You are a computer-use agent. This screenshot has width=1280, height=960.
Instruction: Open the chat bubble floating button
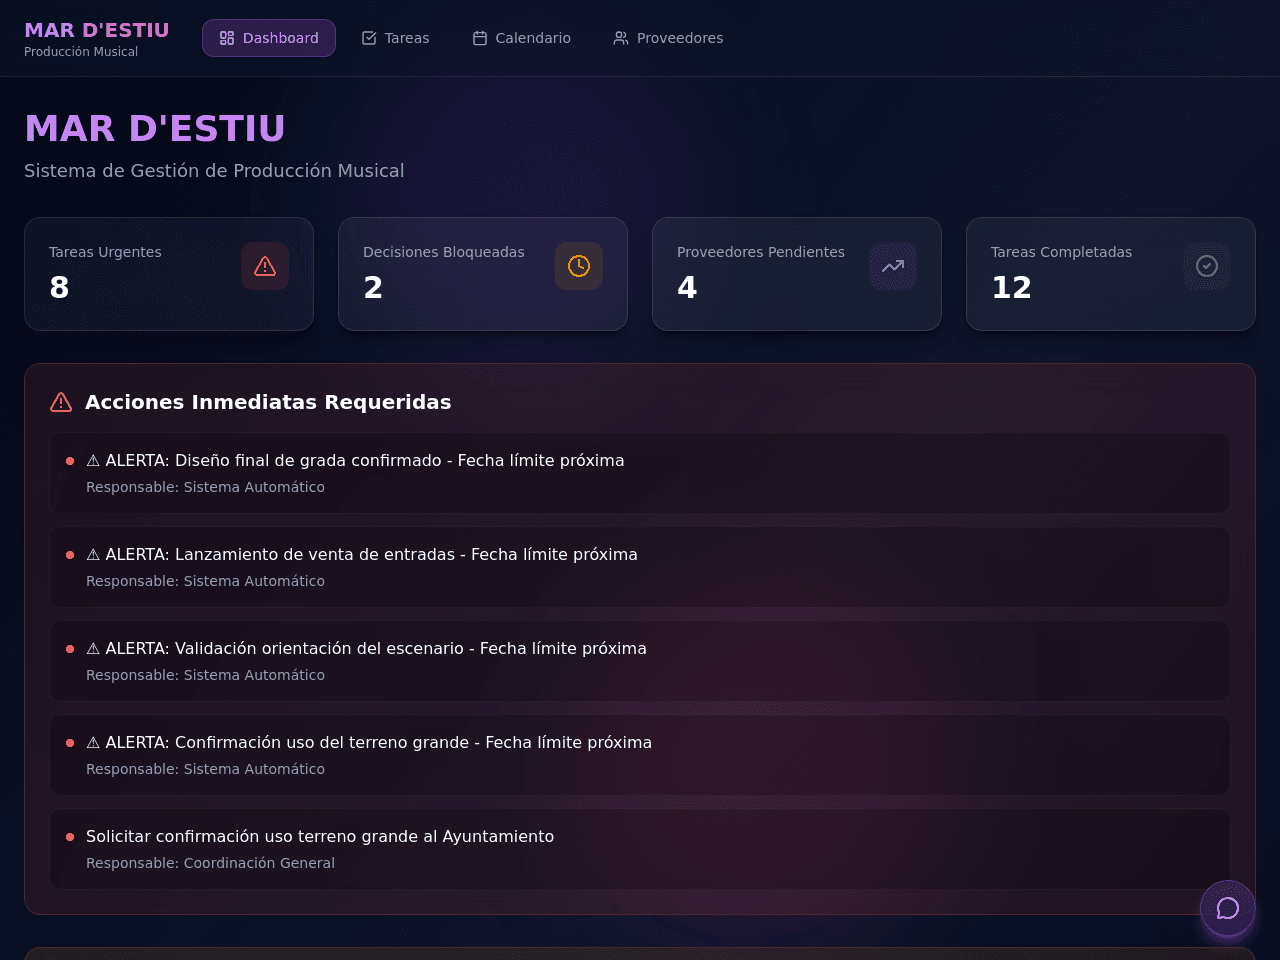pyautogui.click(x=1228, y=908)
